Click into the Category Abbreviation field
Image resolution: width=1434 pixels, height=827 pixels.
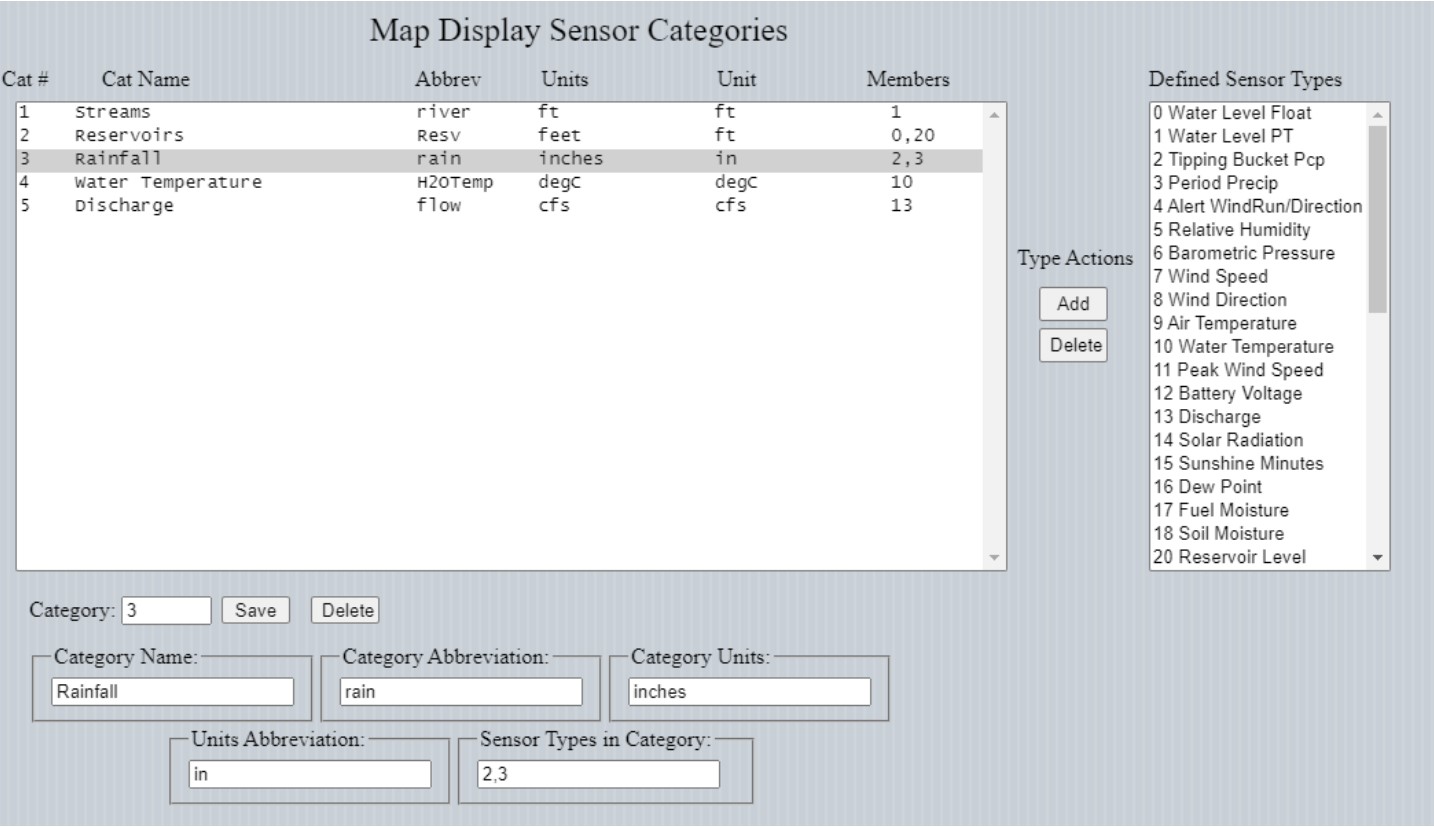(x=460, y=692)
